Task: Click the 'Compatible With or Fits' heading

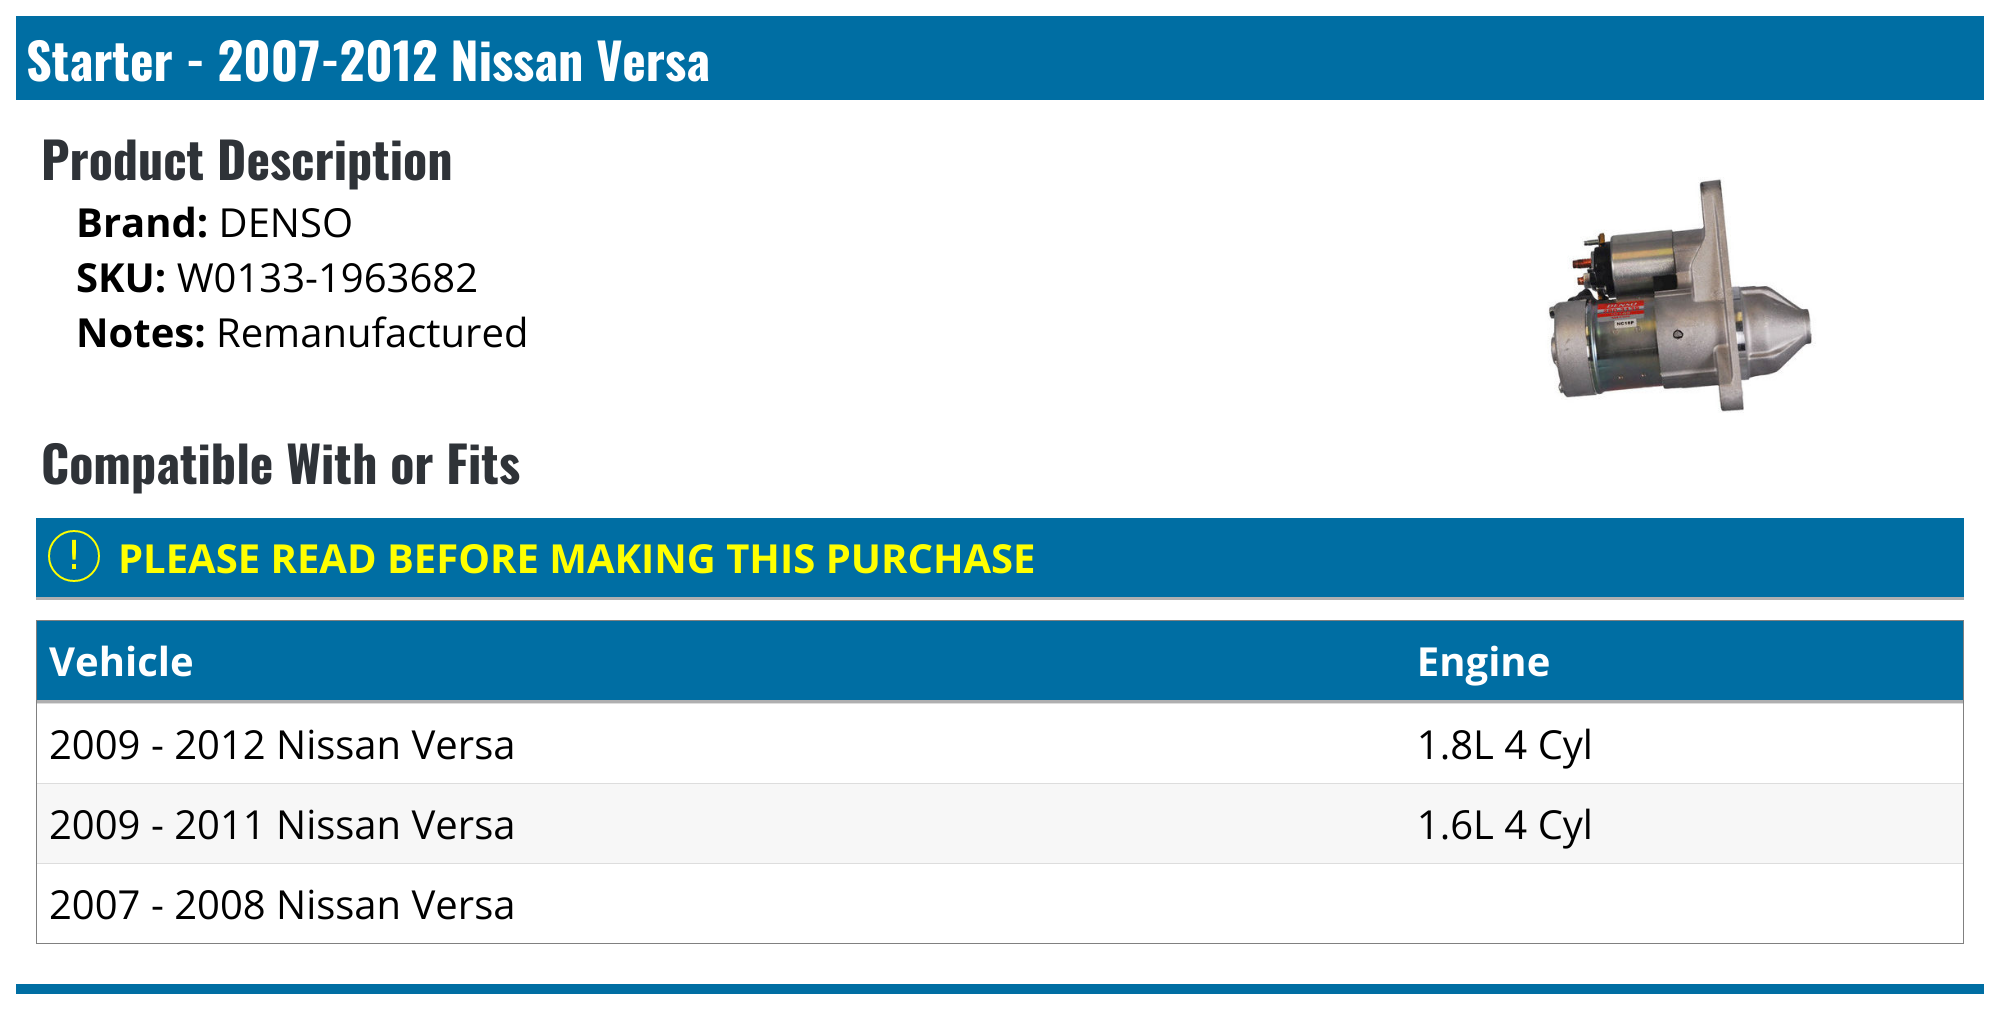Action: [x=281, y=465]
